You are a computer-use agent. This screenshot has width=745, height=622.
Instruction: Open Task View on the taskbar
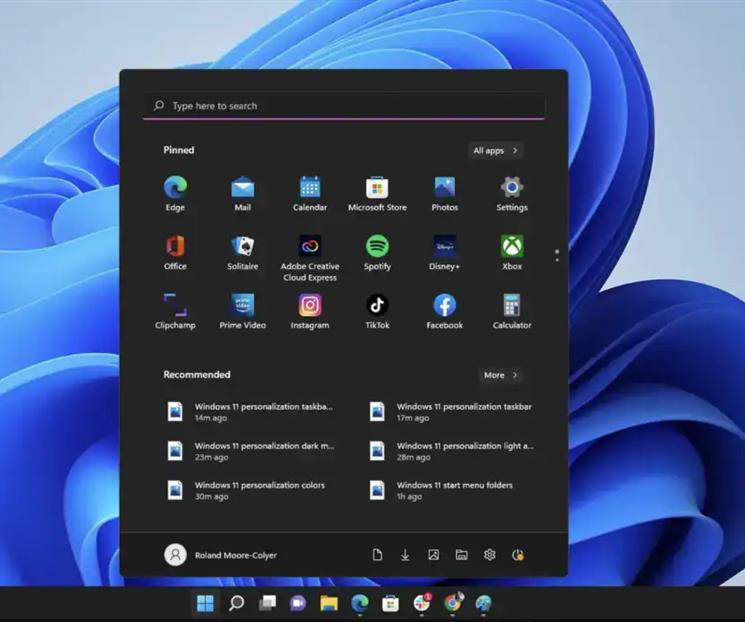[267, 603]
